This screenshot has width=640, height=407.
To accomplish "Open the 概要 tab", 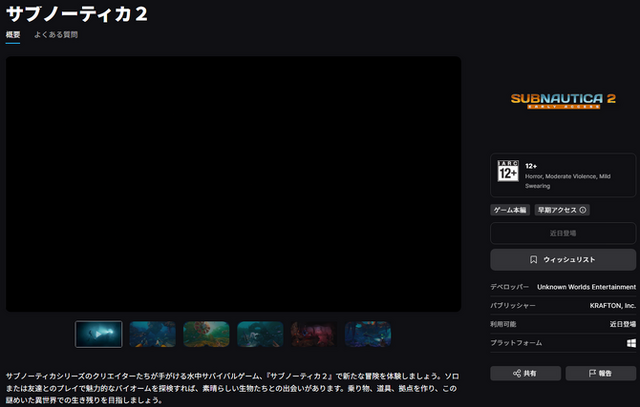I will tap(13, 35).
